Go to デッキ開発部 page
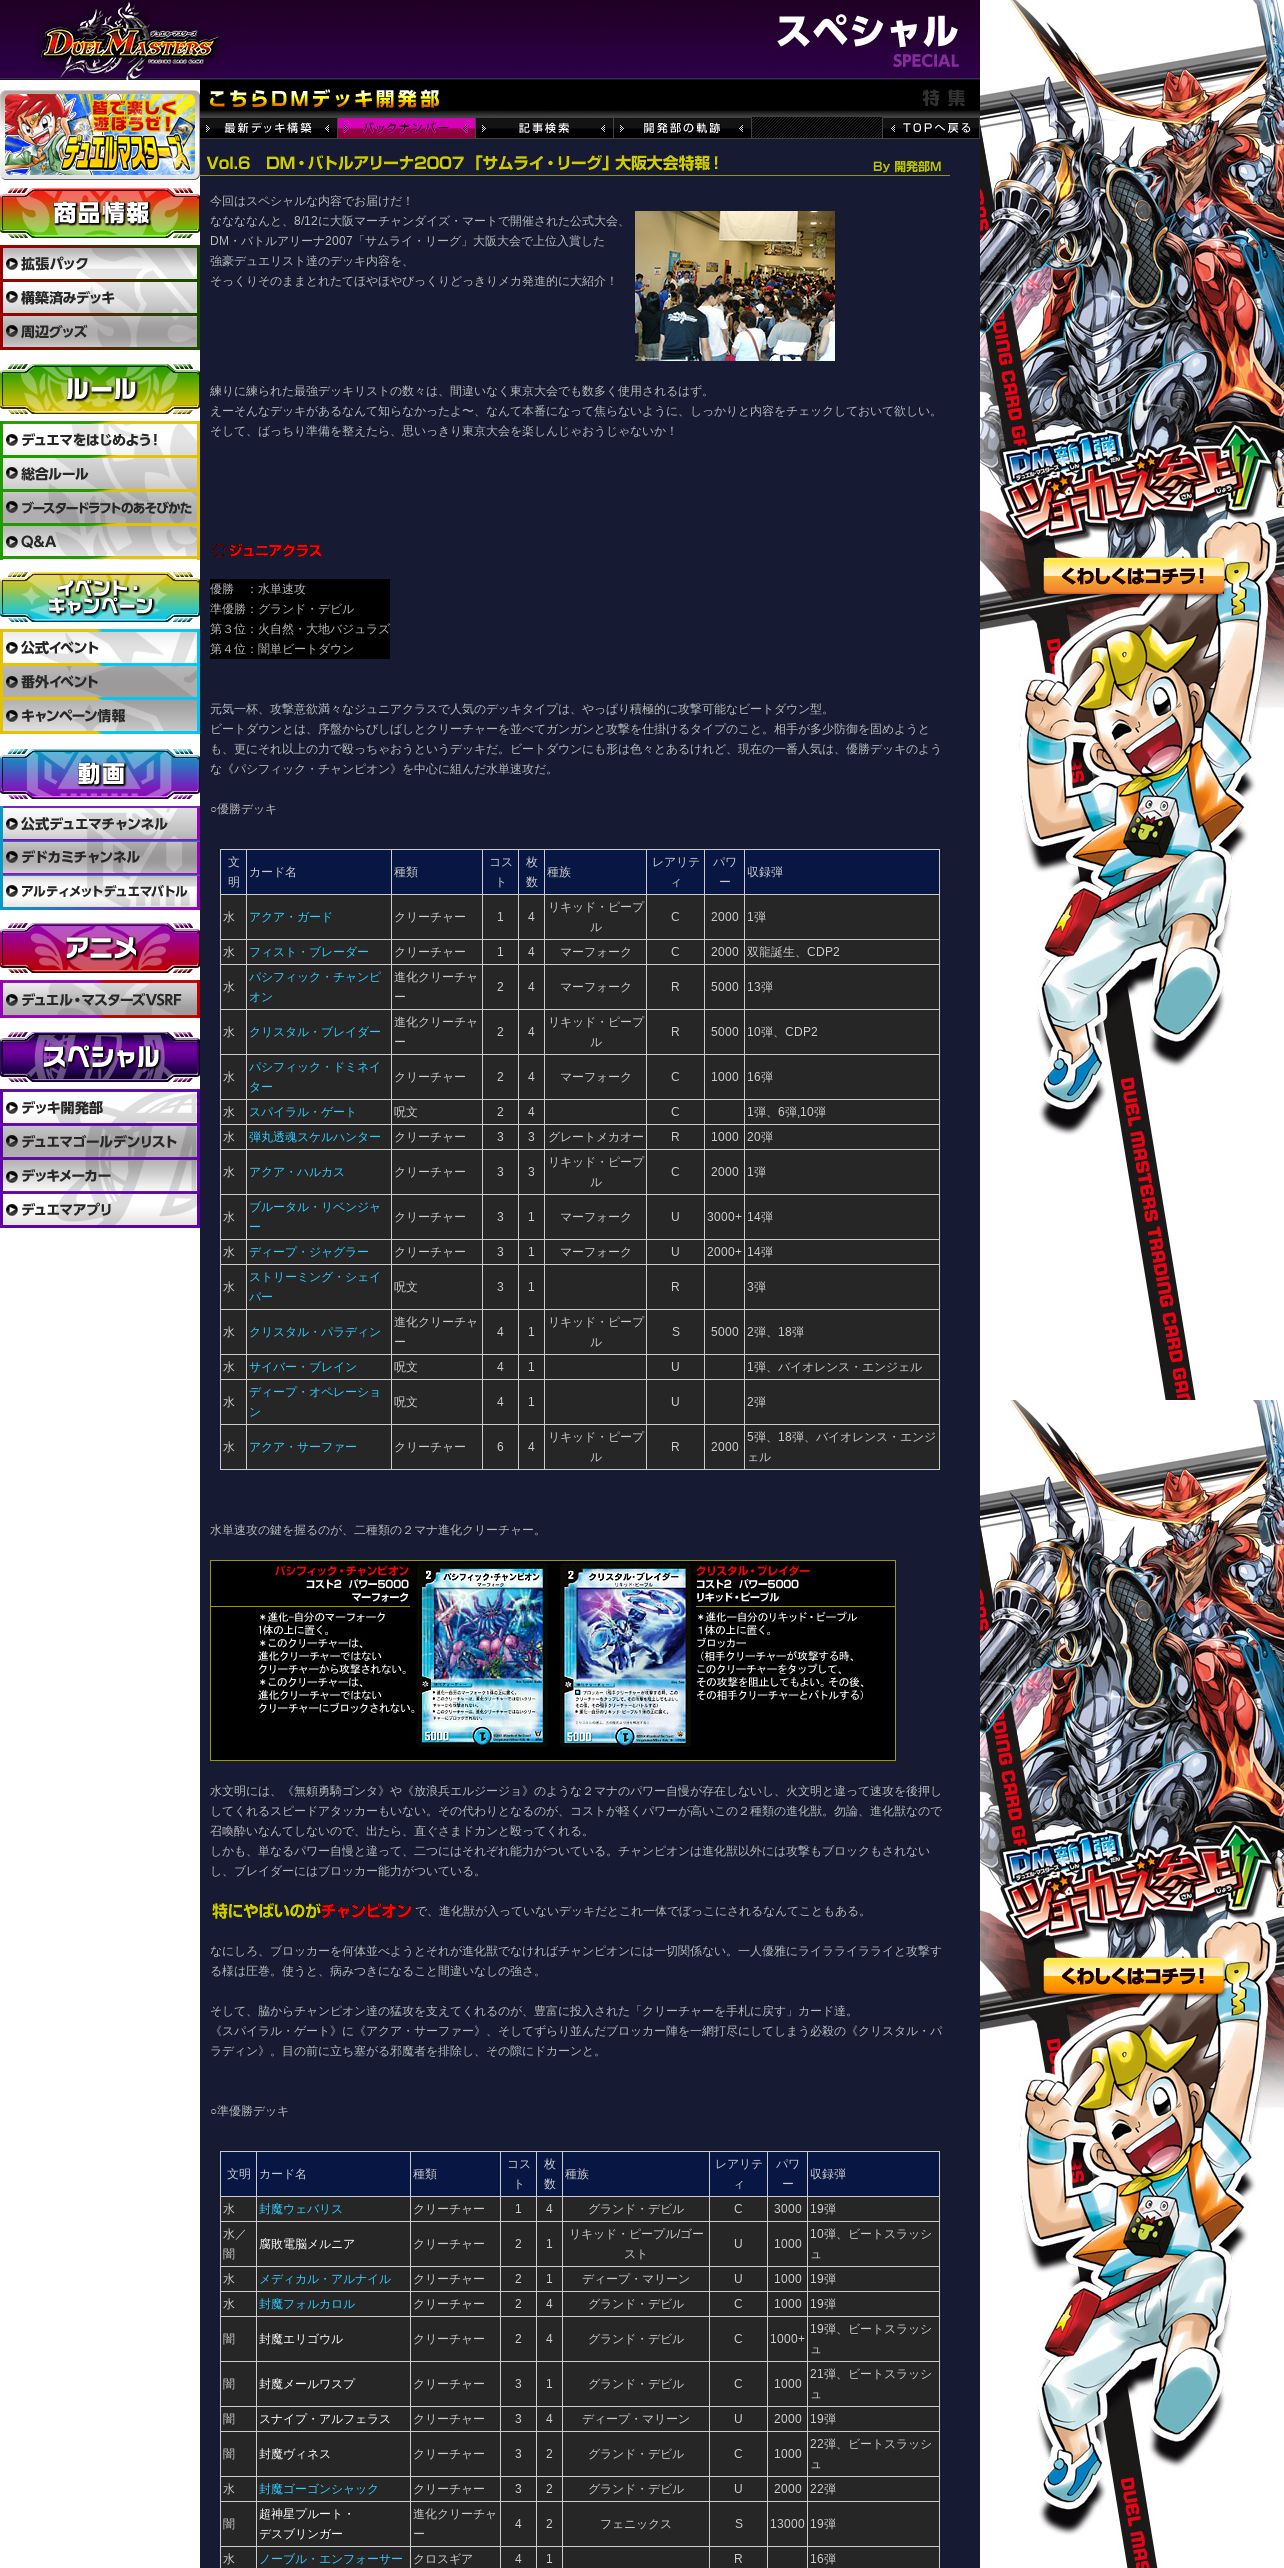This screenshot has height=2568, width=1284. tap(100, 1108)
